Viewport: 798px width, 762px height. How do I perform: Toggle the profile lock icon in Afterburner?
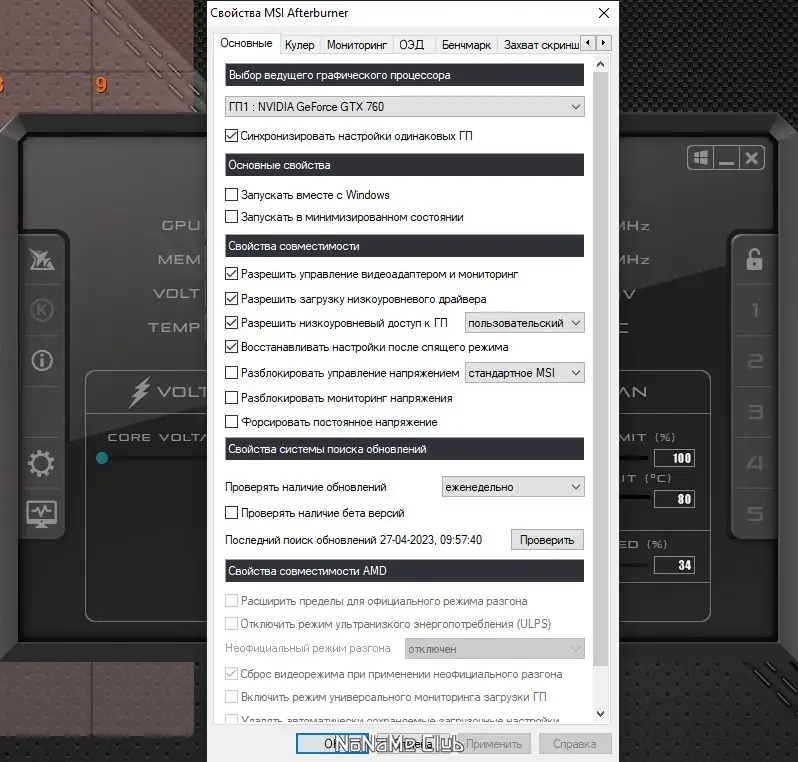pos(754,259)
